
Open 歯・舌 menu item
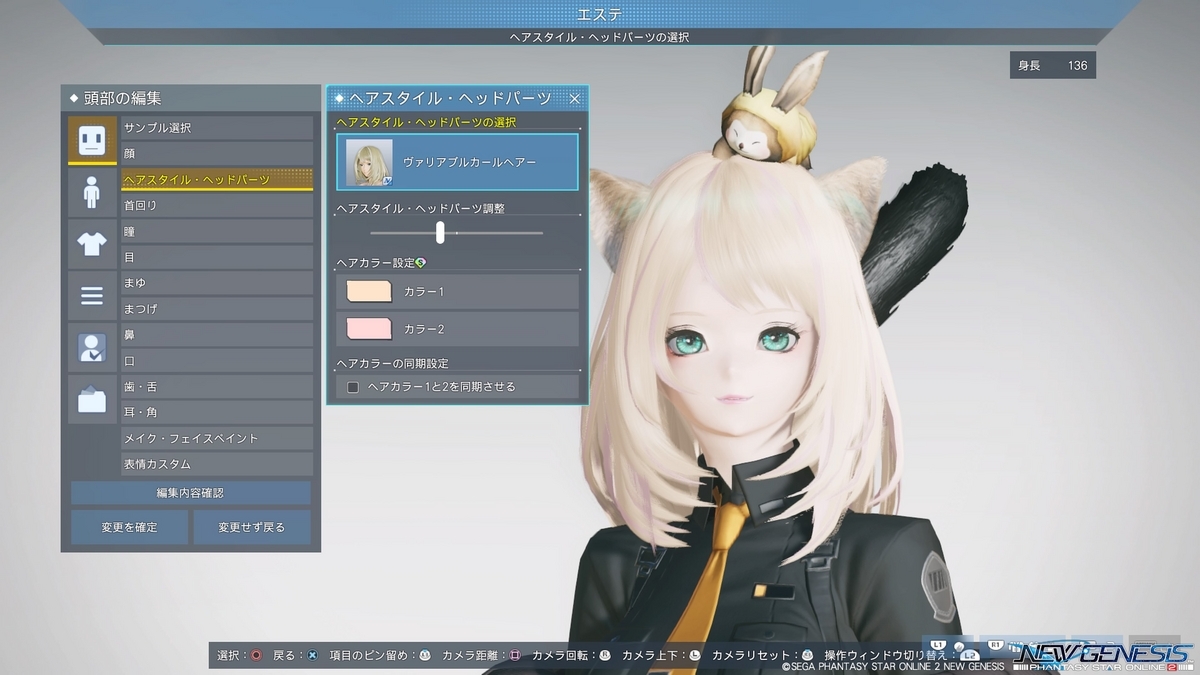tap(217, 387)
